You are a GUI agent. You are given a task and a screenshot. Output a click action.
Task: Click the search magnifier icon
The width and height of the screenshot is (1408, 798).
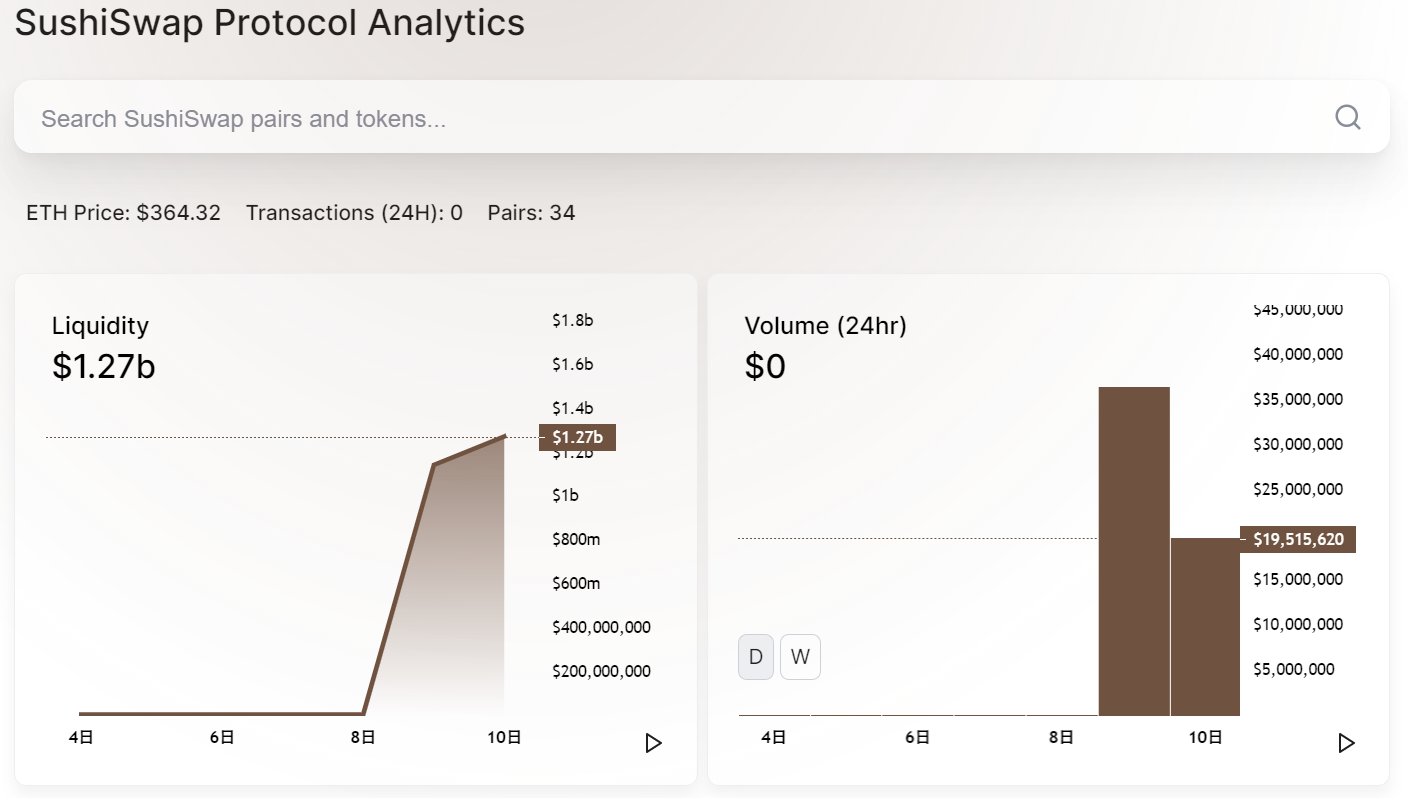tap(1348, 118)
